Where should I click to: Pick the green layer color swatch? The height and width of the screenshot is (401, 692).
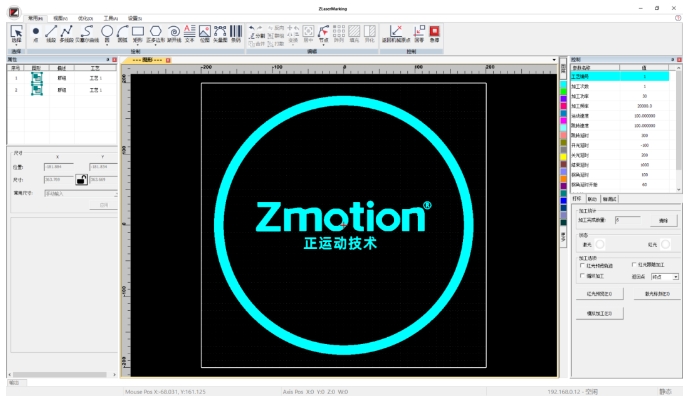click(564, 91)
